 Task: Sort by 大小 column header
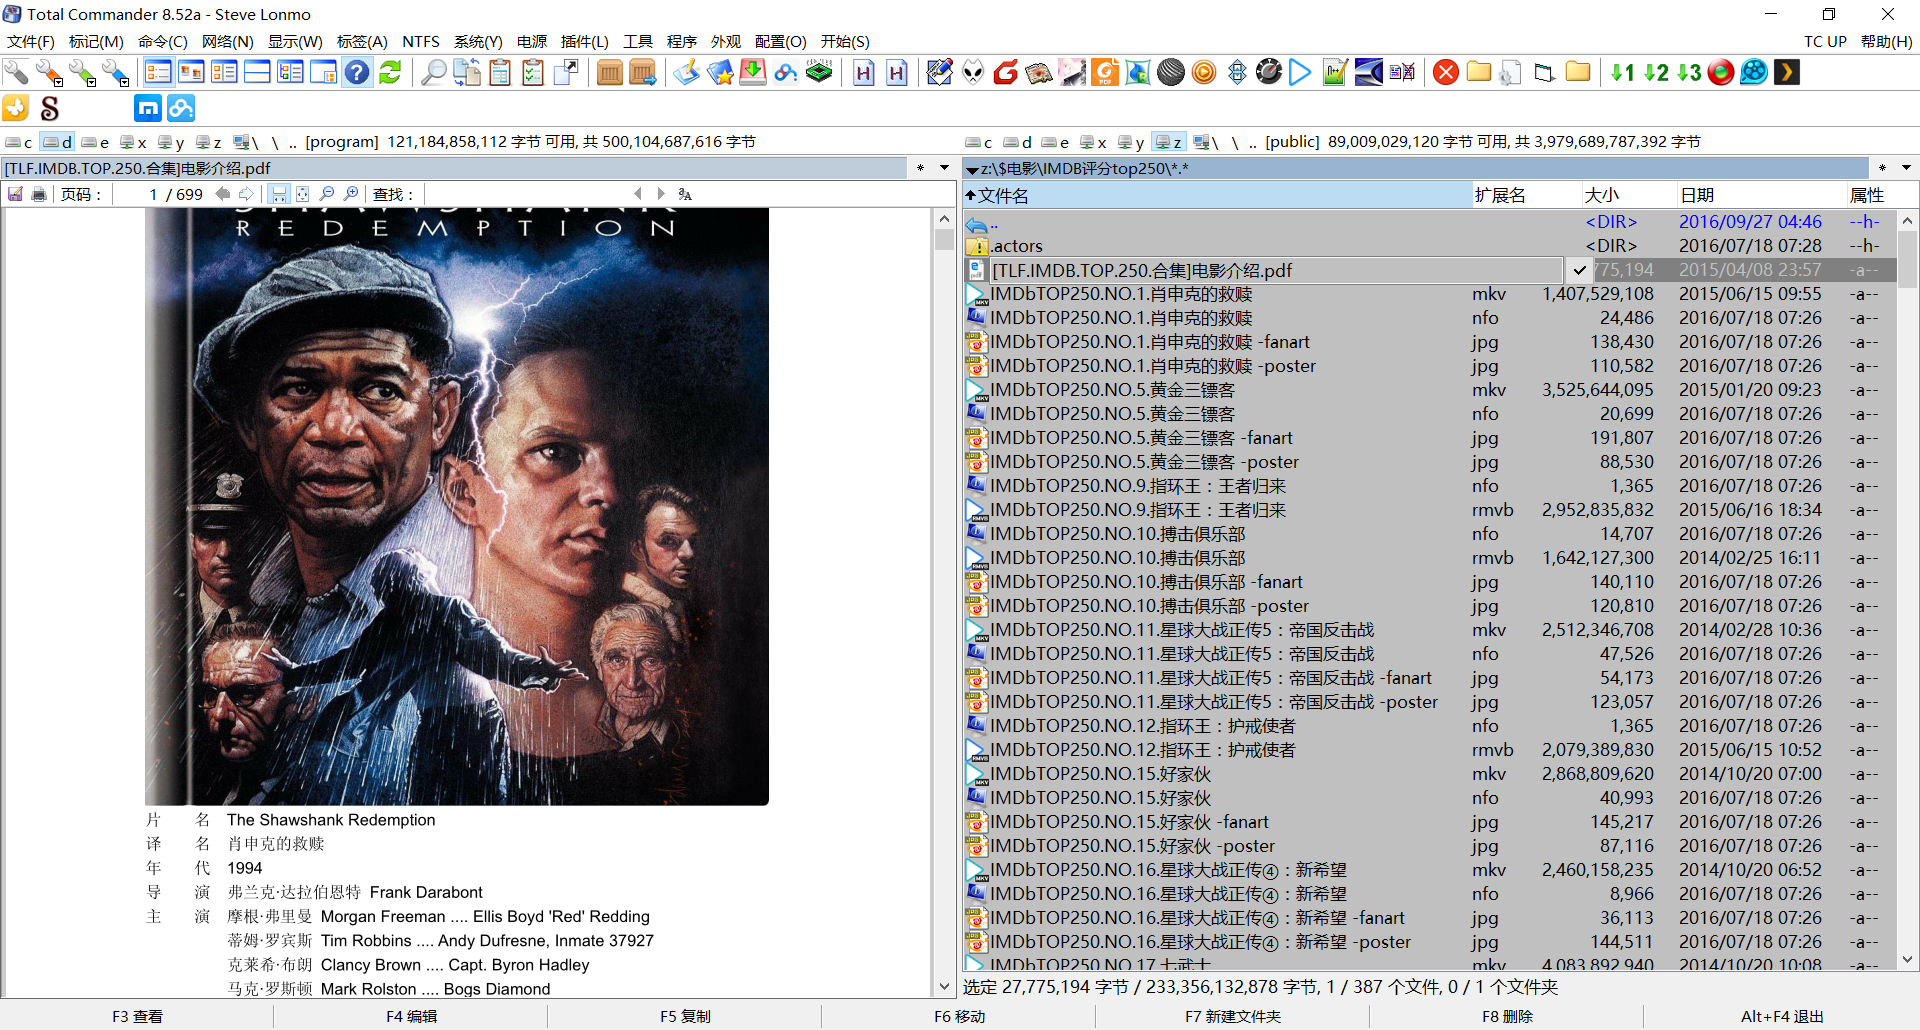point(1628,195)
